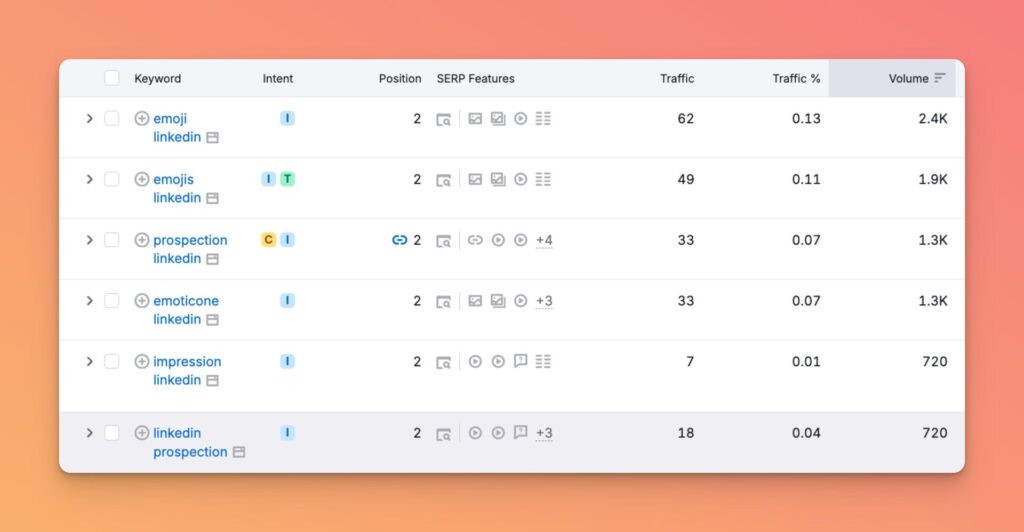Click the 1.9K volume value

(933, 179)
